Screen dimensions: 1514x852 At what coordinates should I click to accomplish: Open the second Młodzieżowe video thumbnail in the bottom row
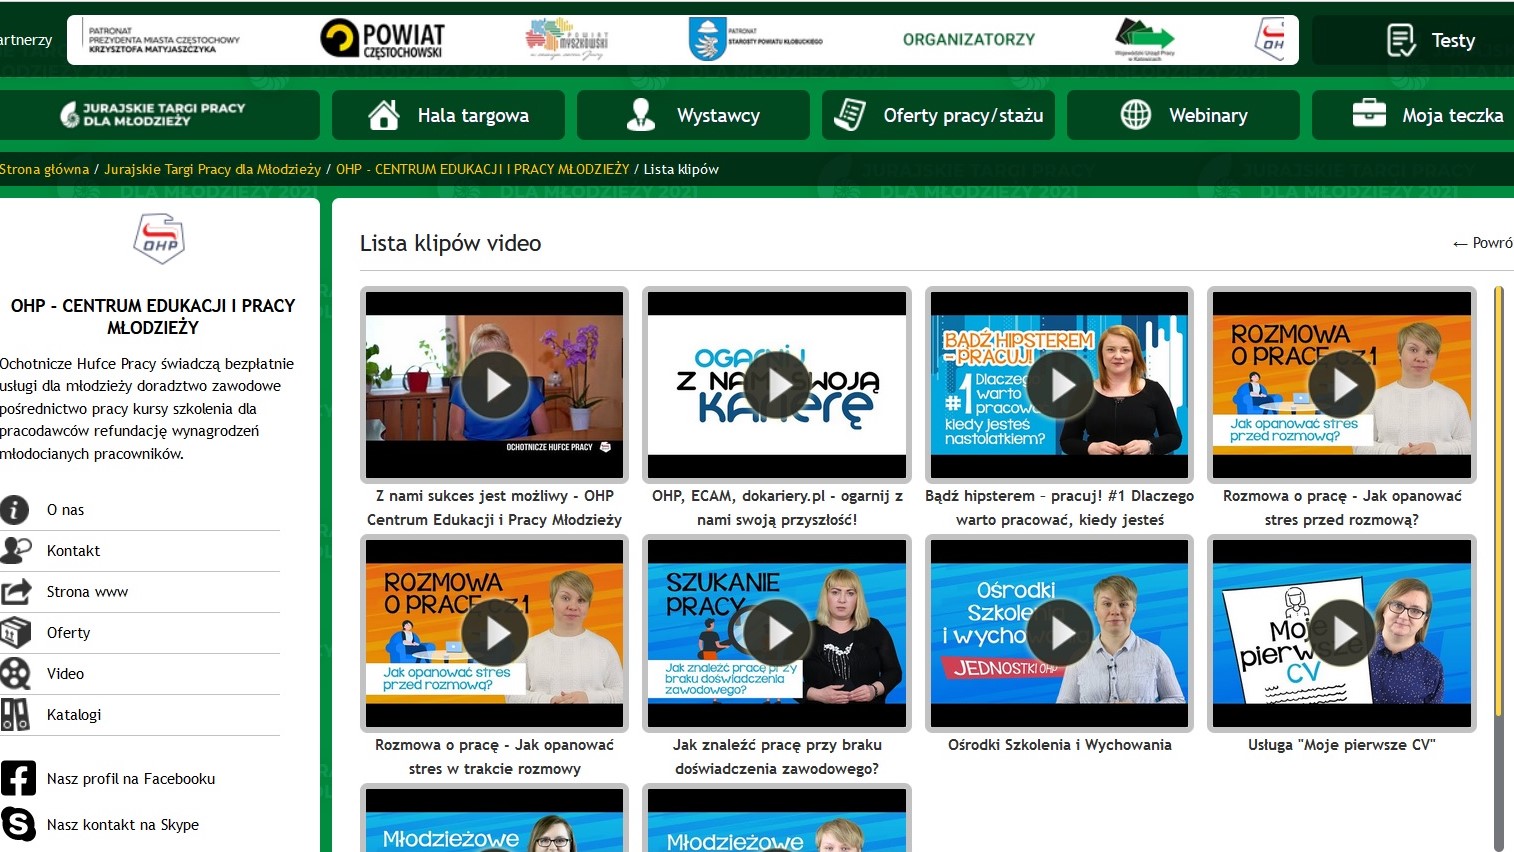(777, 820)
